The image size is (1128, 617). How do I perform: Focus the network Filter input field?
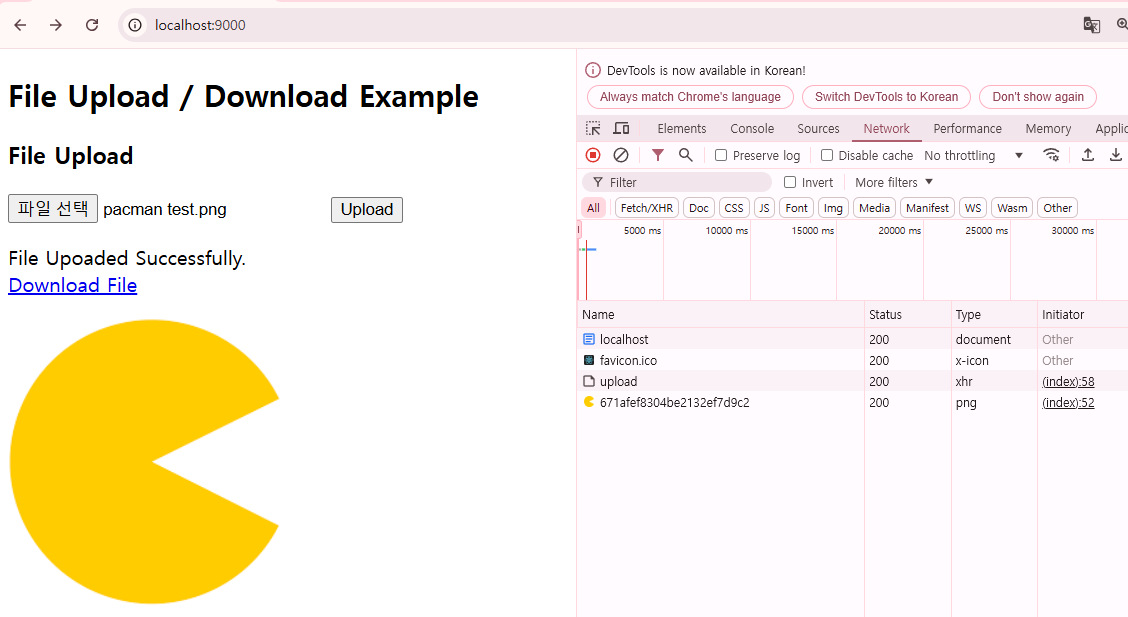pyautogui.click(x=676, y=183)
